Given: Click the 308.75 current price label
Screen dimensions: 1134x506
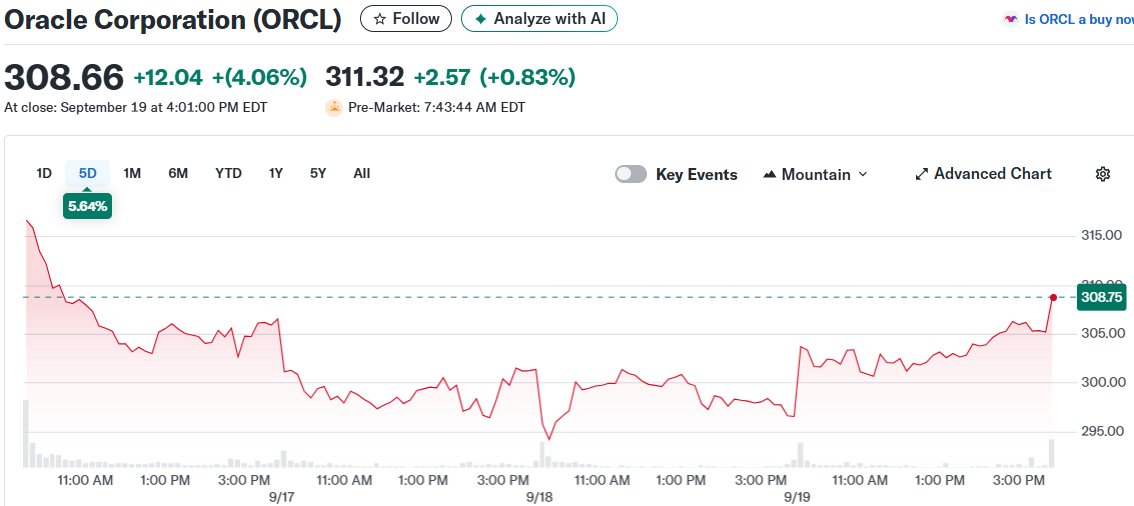Looking at the screenshot, I should (1101, 297).
